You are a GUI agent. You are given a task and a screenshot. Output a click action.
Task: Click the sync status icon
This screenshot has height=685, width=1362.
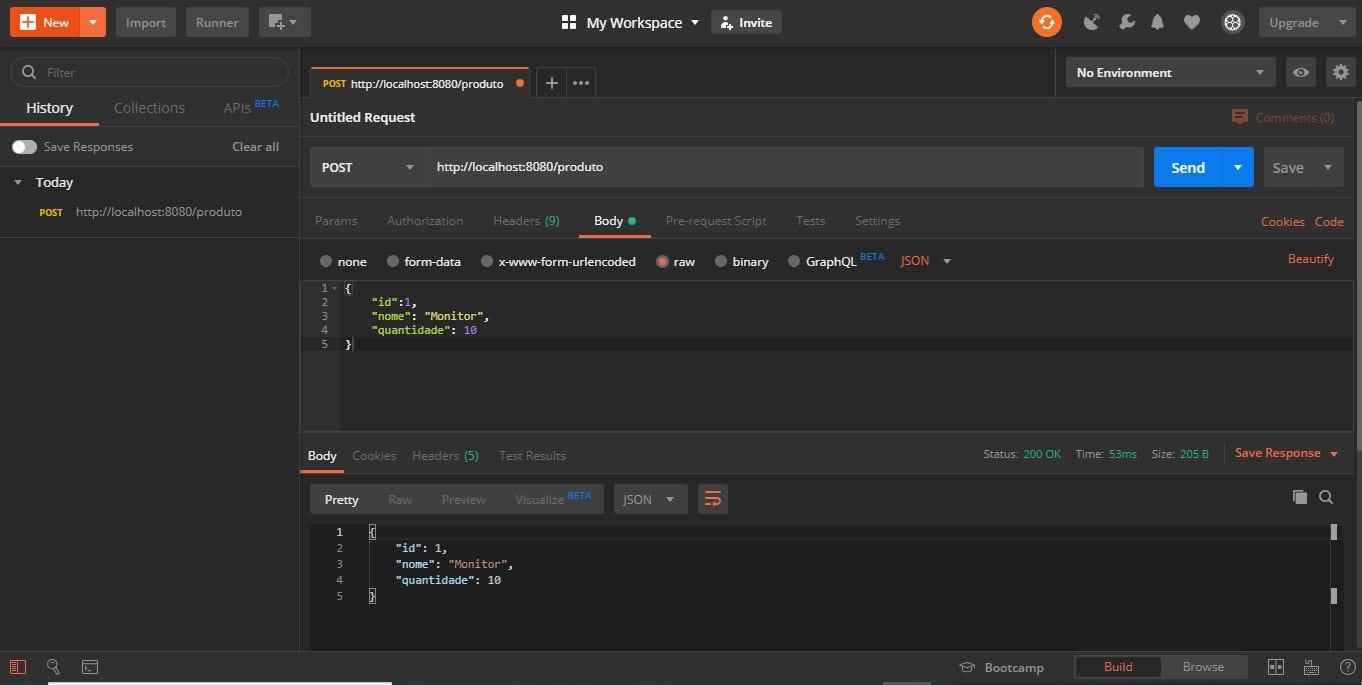(1046, 22)
